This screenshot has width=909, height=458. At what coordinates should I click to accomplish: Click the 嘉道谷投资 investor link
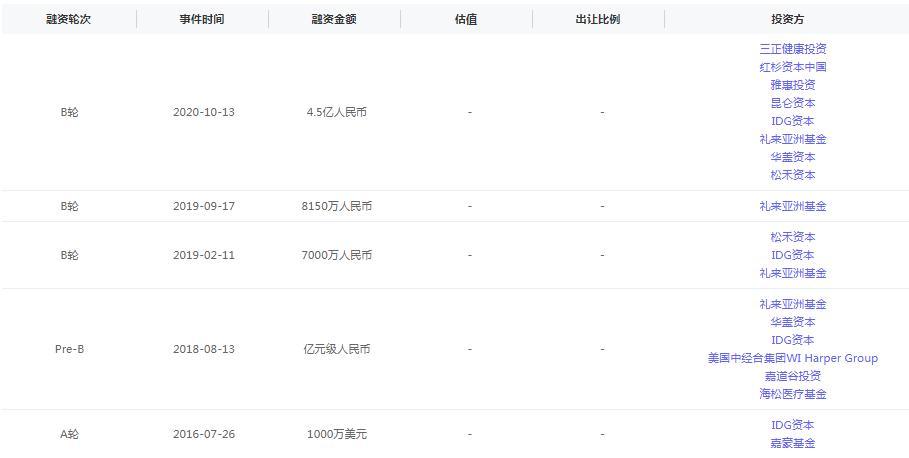pos(792,376)
